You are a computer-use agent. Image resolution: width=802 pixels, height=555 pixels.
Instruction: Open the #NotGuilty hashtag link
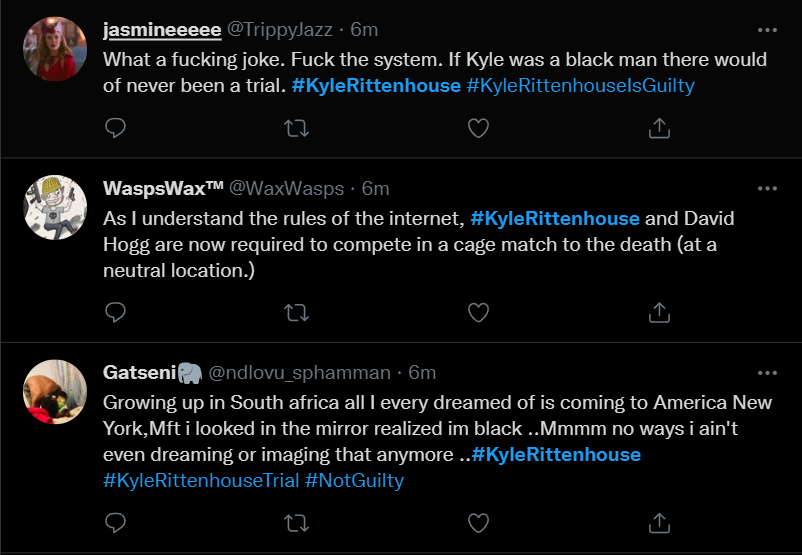pyautogui.click(x=354, y=481)
